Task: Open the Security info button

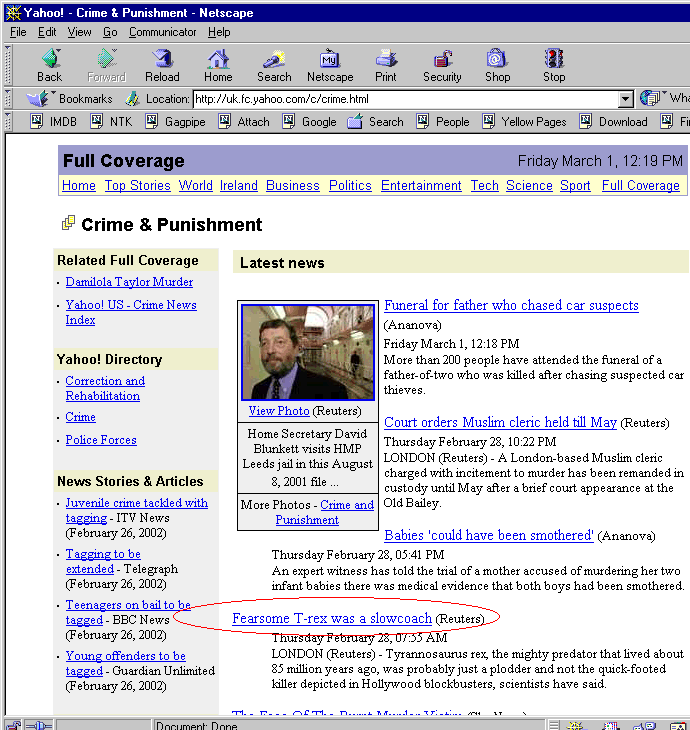Action: (x=442, y=65)
